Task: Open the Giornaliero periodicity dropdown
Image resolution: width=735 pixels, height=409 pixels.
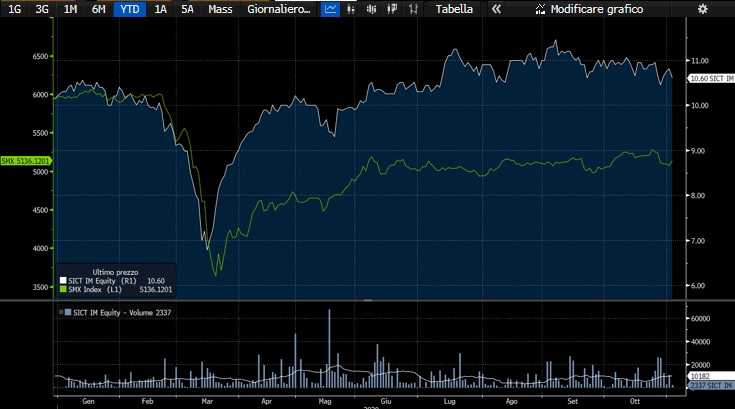Action: pyautogui.click(x=279, y=9)
